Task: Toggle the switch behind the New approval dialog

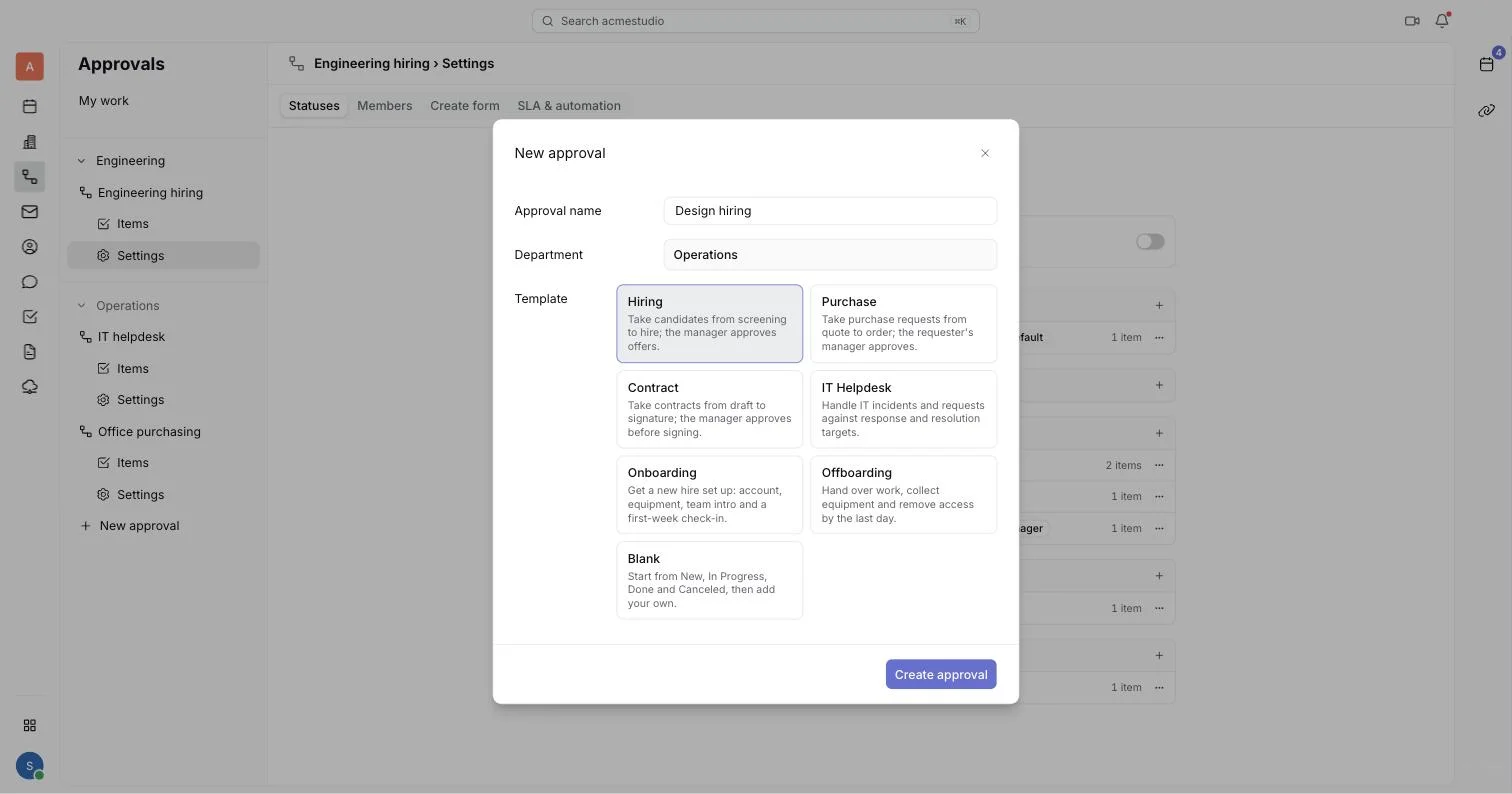Action: pos(1150,242)
